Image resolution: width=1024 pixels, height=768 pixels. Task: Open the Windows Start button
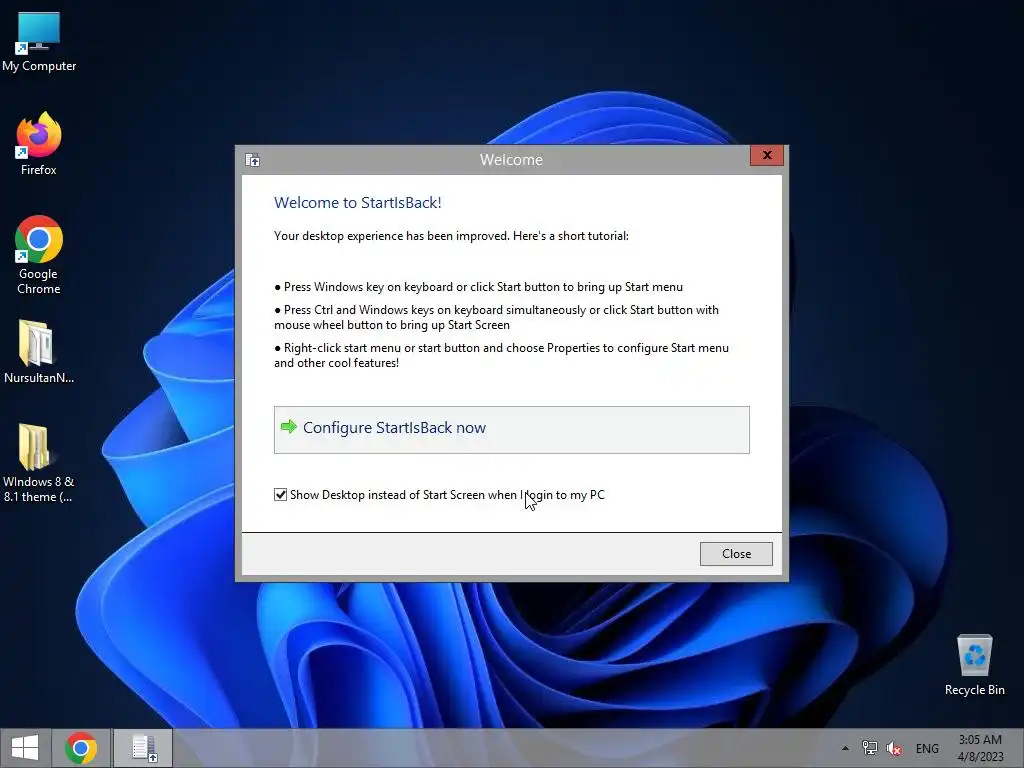pos(25,748)
